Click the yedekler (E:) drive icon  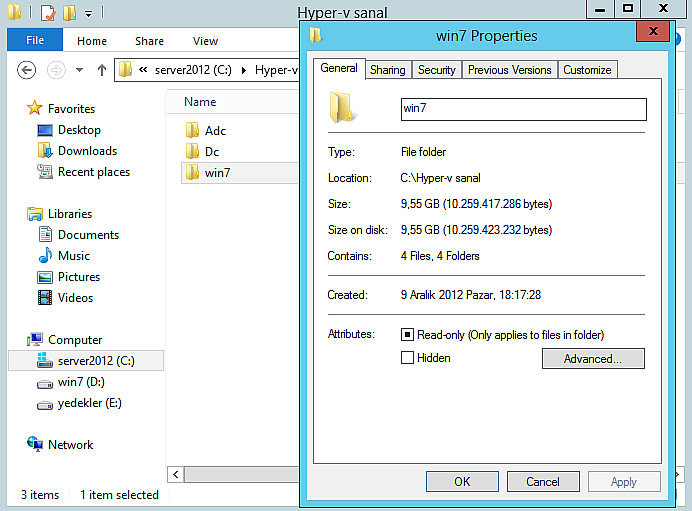pyautogui.click(x=45, y=405)
